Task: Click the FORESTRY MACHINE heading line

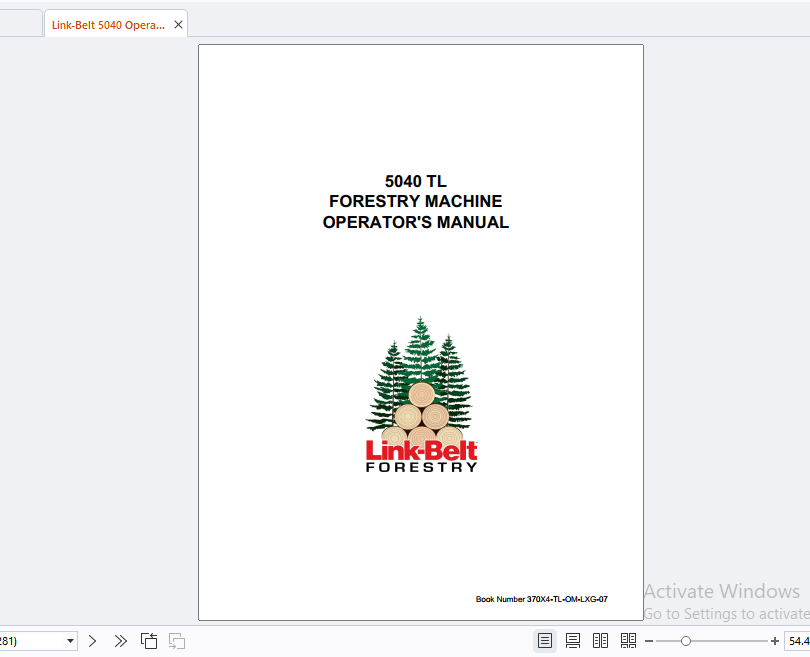Action: click(416, 201)
